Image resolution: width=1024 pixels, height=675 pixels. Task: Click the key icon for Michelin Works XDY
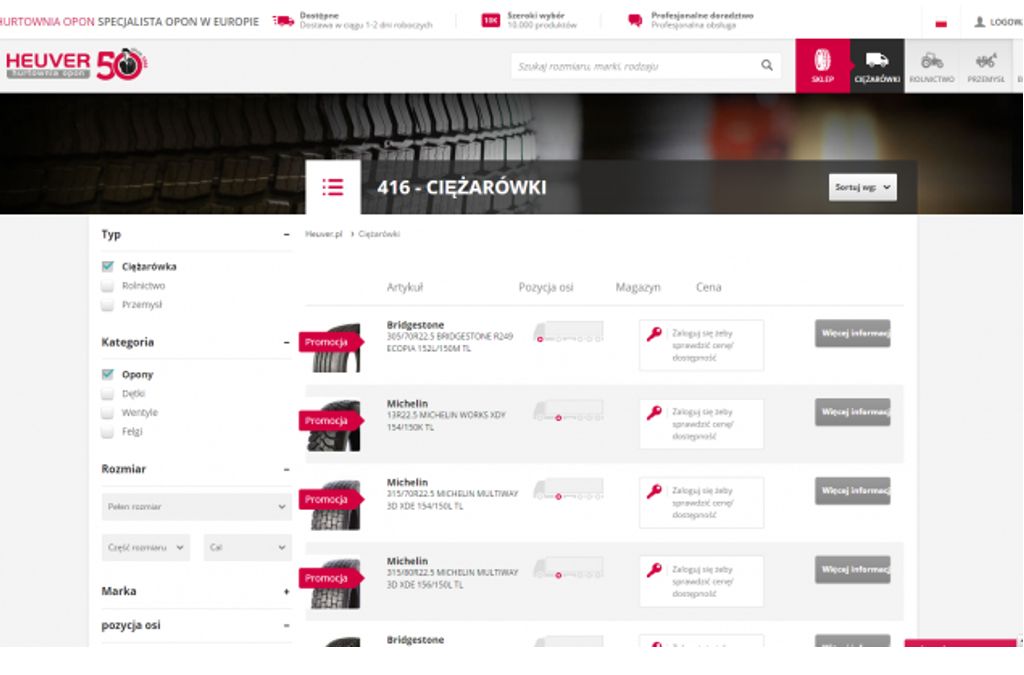654,413
